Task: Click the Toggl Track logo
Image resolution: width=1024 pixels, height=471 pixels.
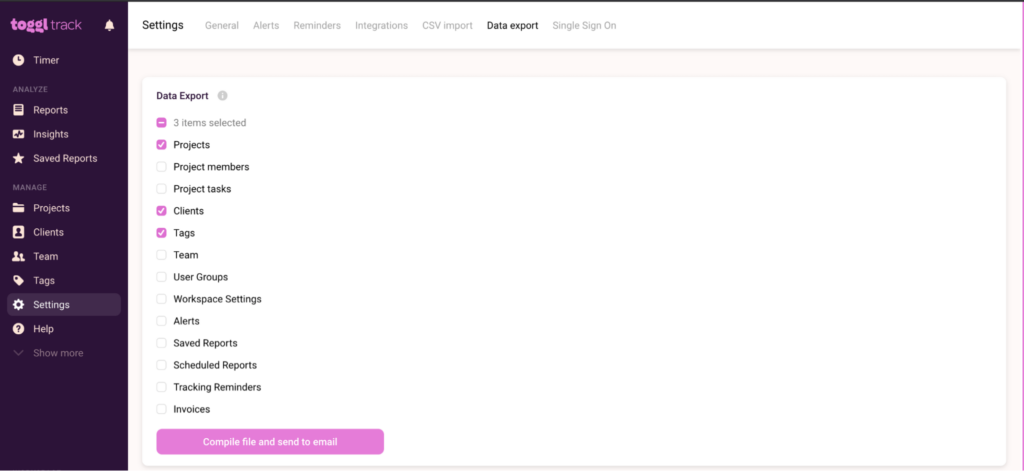Action: tap(46, 25)
